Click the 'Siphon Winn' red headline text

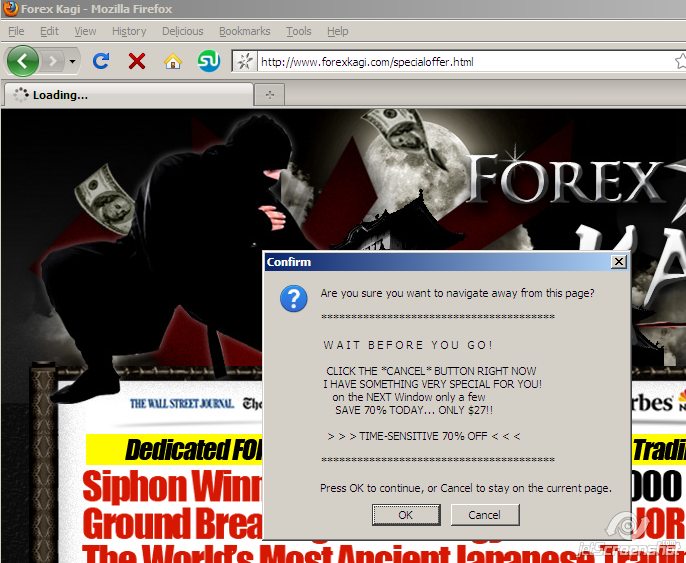pyautogui.click(x=172, y=486)
